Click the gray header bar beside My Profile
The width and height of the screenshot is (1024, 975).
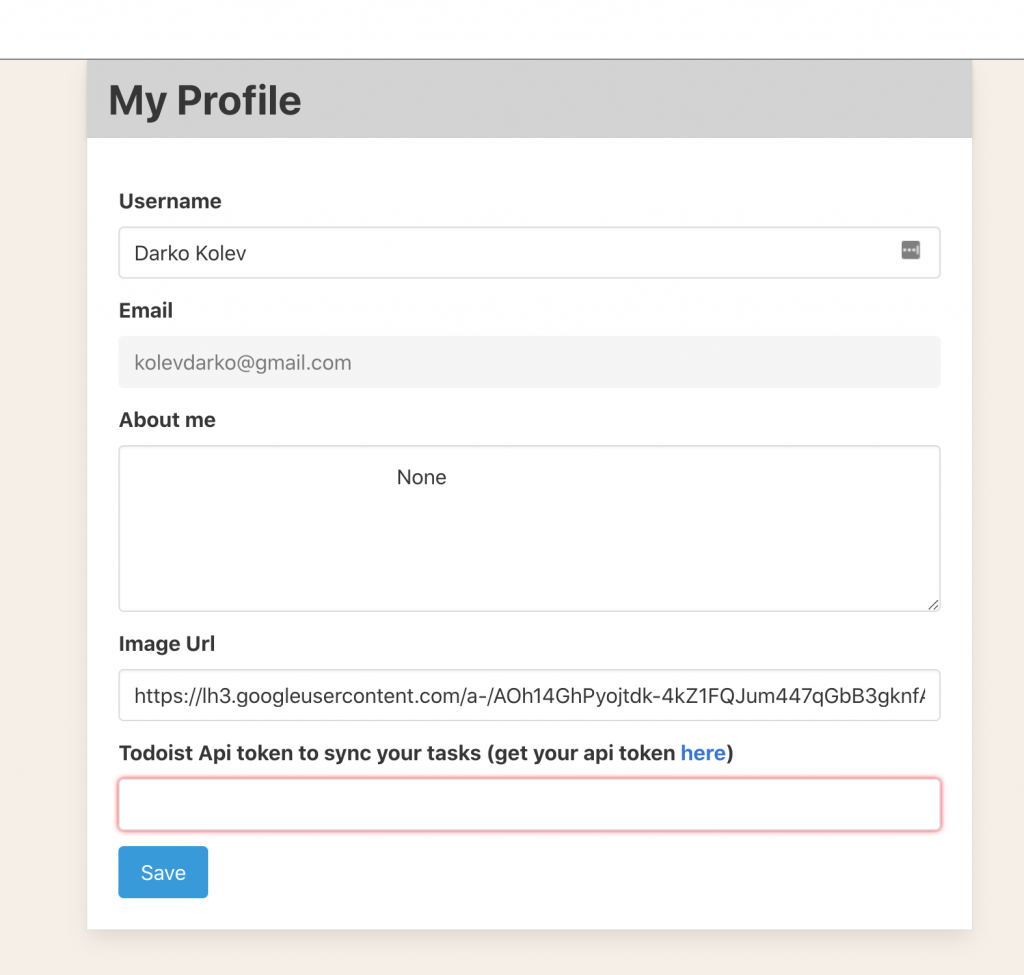tap(637, 99)
